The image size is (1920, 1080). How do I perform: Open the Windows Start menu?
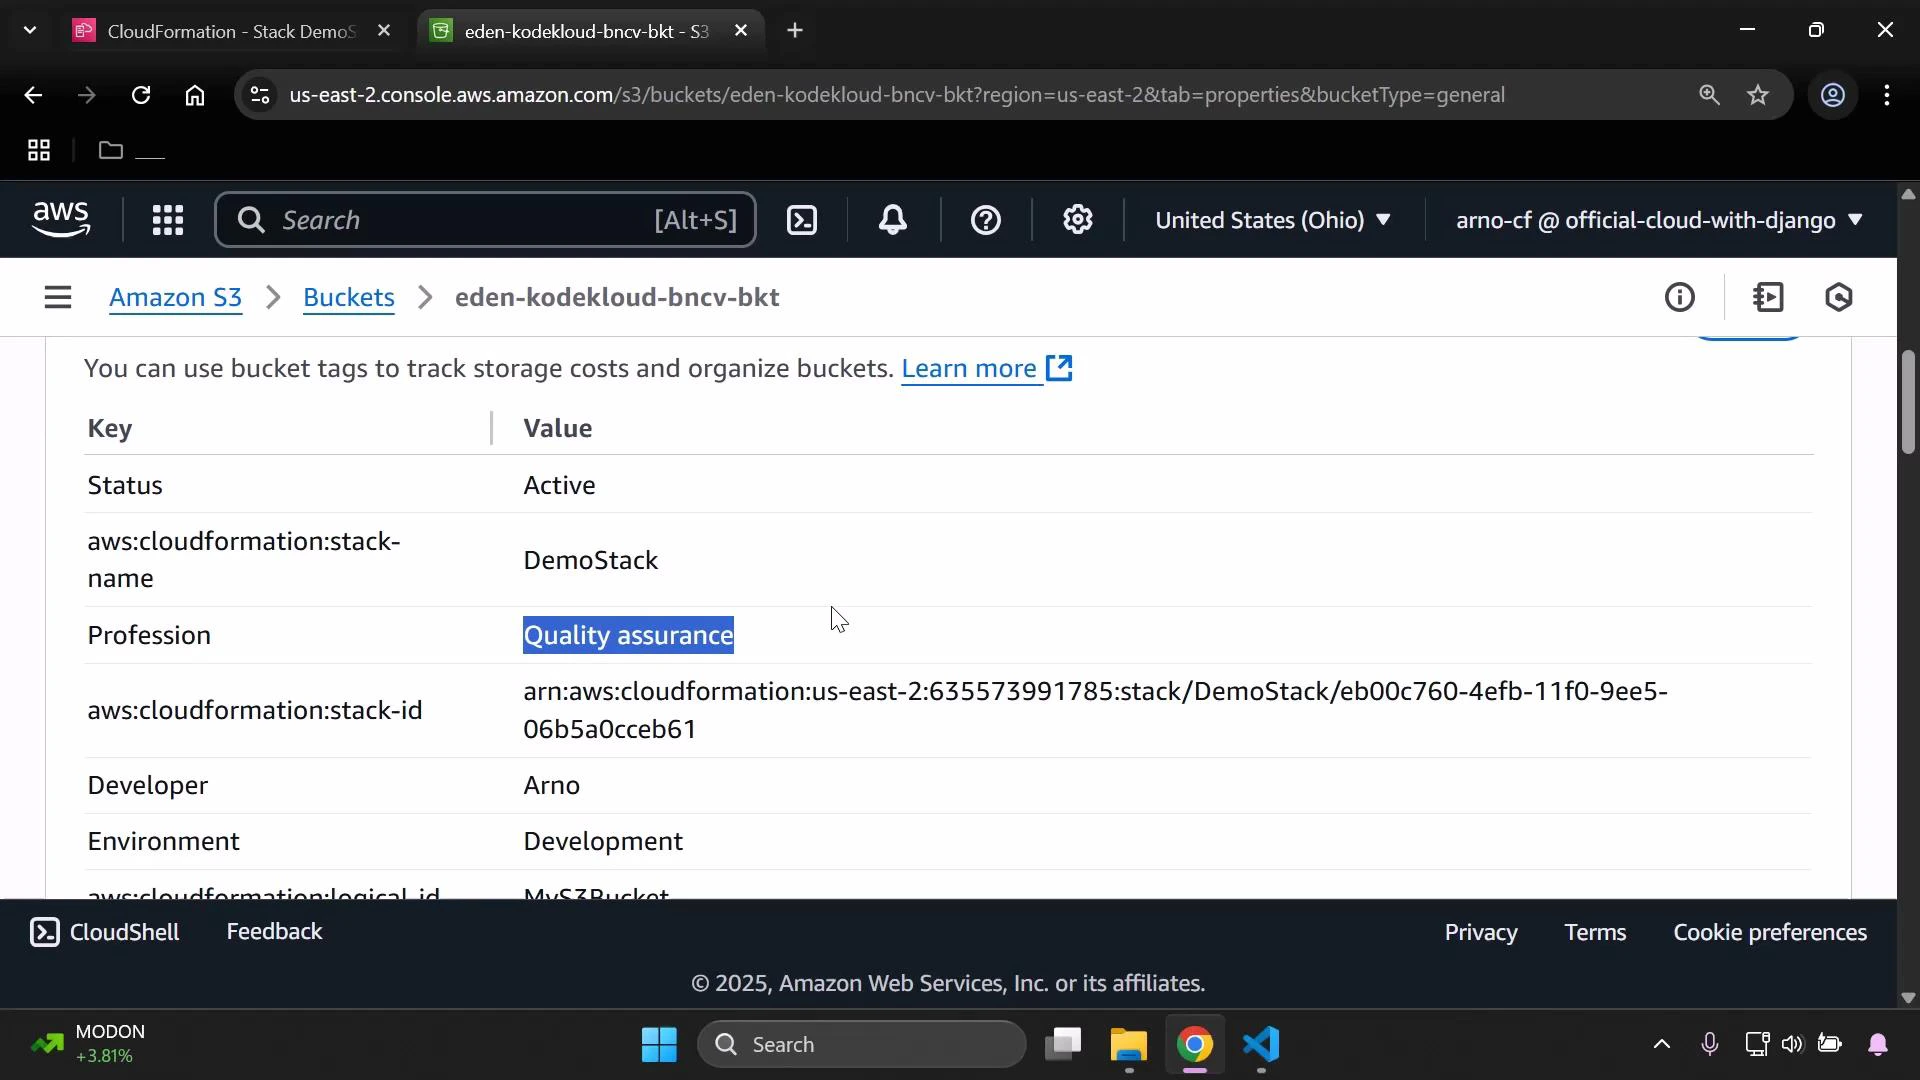pyautogui.click(x=660, y=1045)
